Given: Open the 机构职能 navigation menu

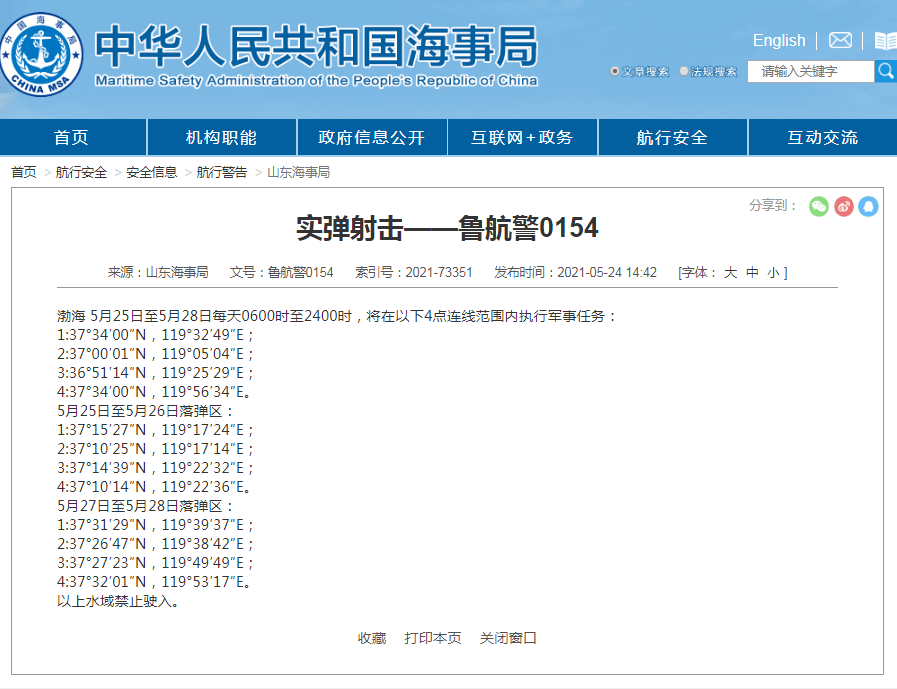Looking at the screenshot, I should (x=222, y=137).
